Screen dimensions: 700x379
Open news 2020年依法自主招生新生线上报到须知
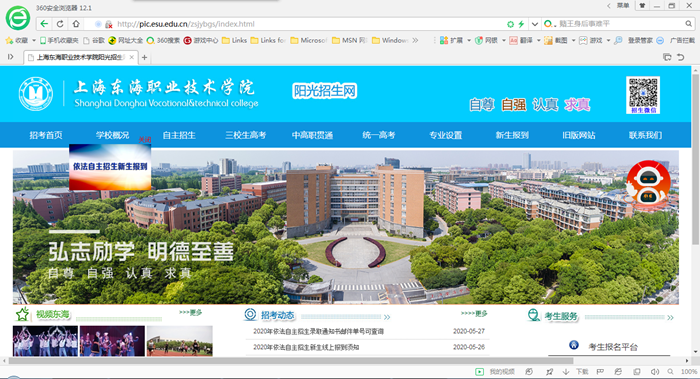click(306, 347)
